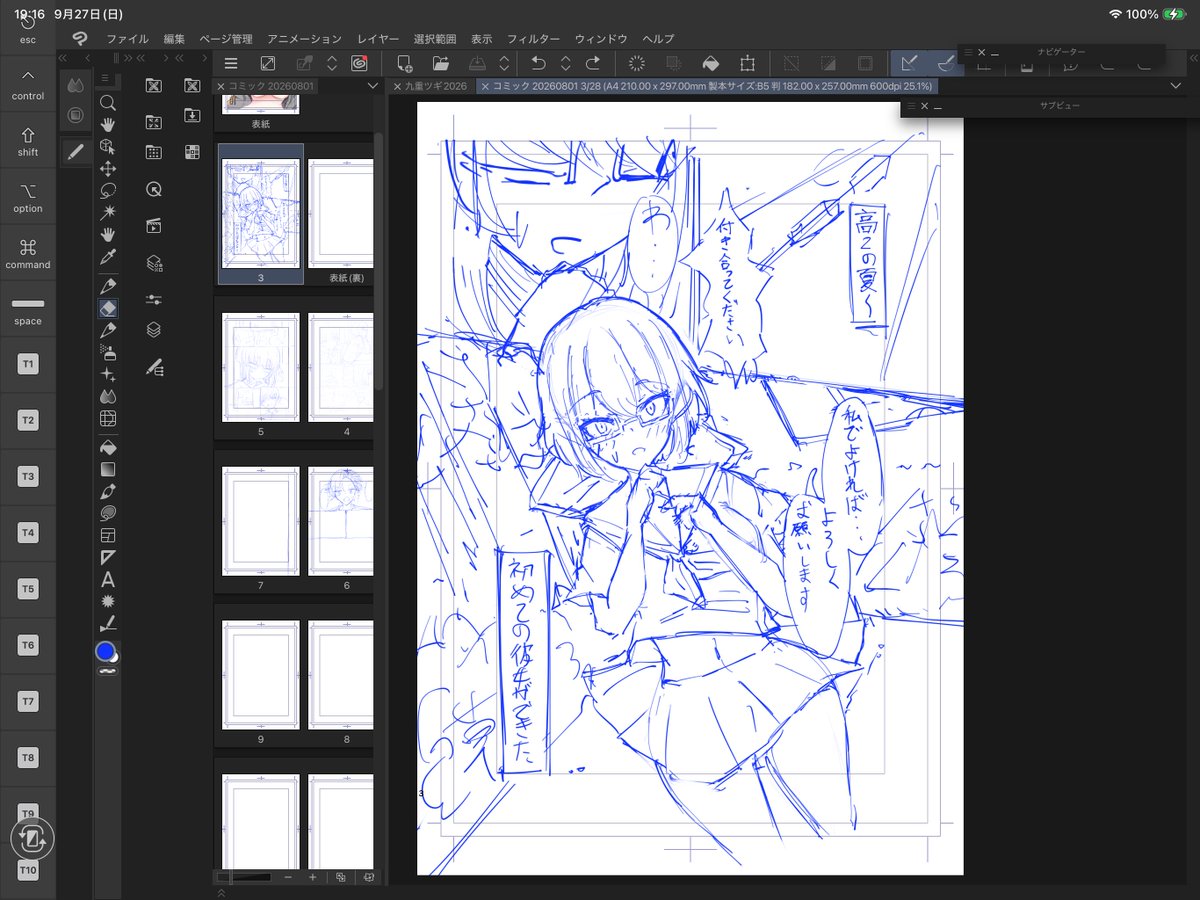Click the page manager thumbnail size slider
1200x900 pixels.
[244, 877]
